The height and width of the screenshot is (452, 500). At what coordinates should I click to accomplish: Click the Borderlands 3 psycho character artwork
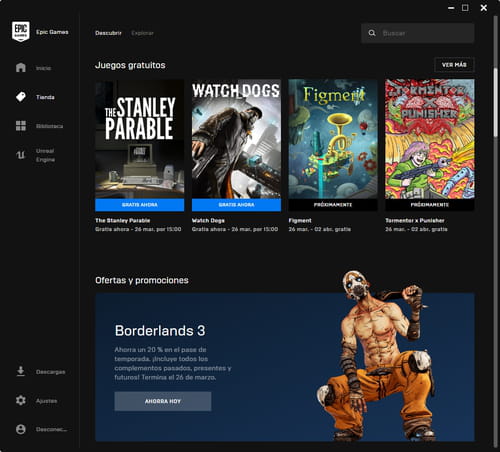pyautogui.click(x=377, y=355)
